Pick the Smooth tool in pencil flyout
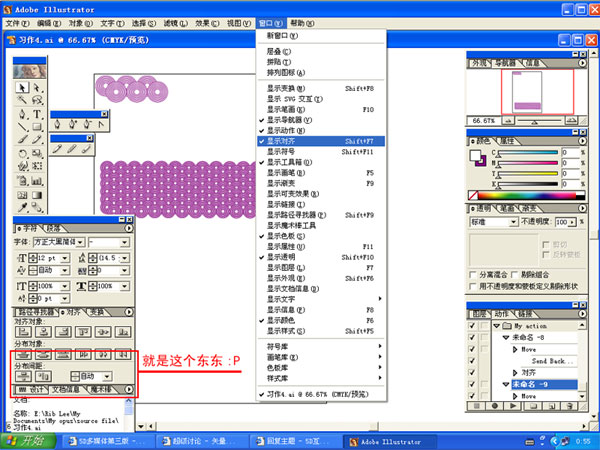The image size is (600, 450). tap(72, 149)
